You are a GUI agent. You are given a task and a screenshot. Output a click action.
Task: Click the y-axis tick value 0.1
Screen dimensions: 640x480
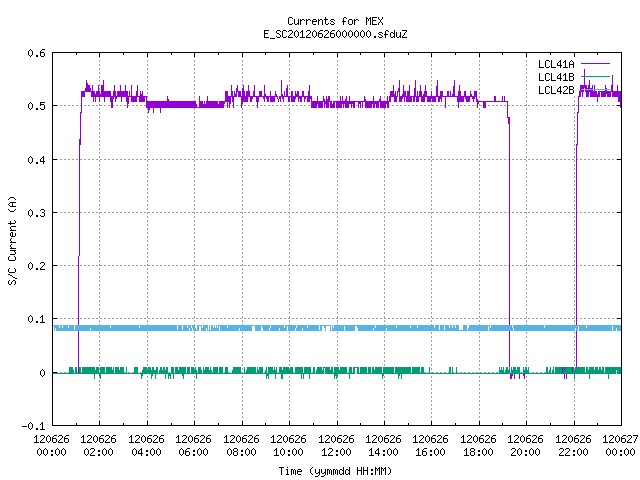[x=36, y=319]
